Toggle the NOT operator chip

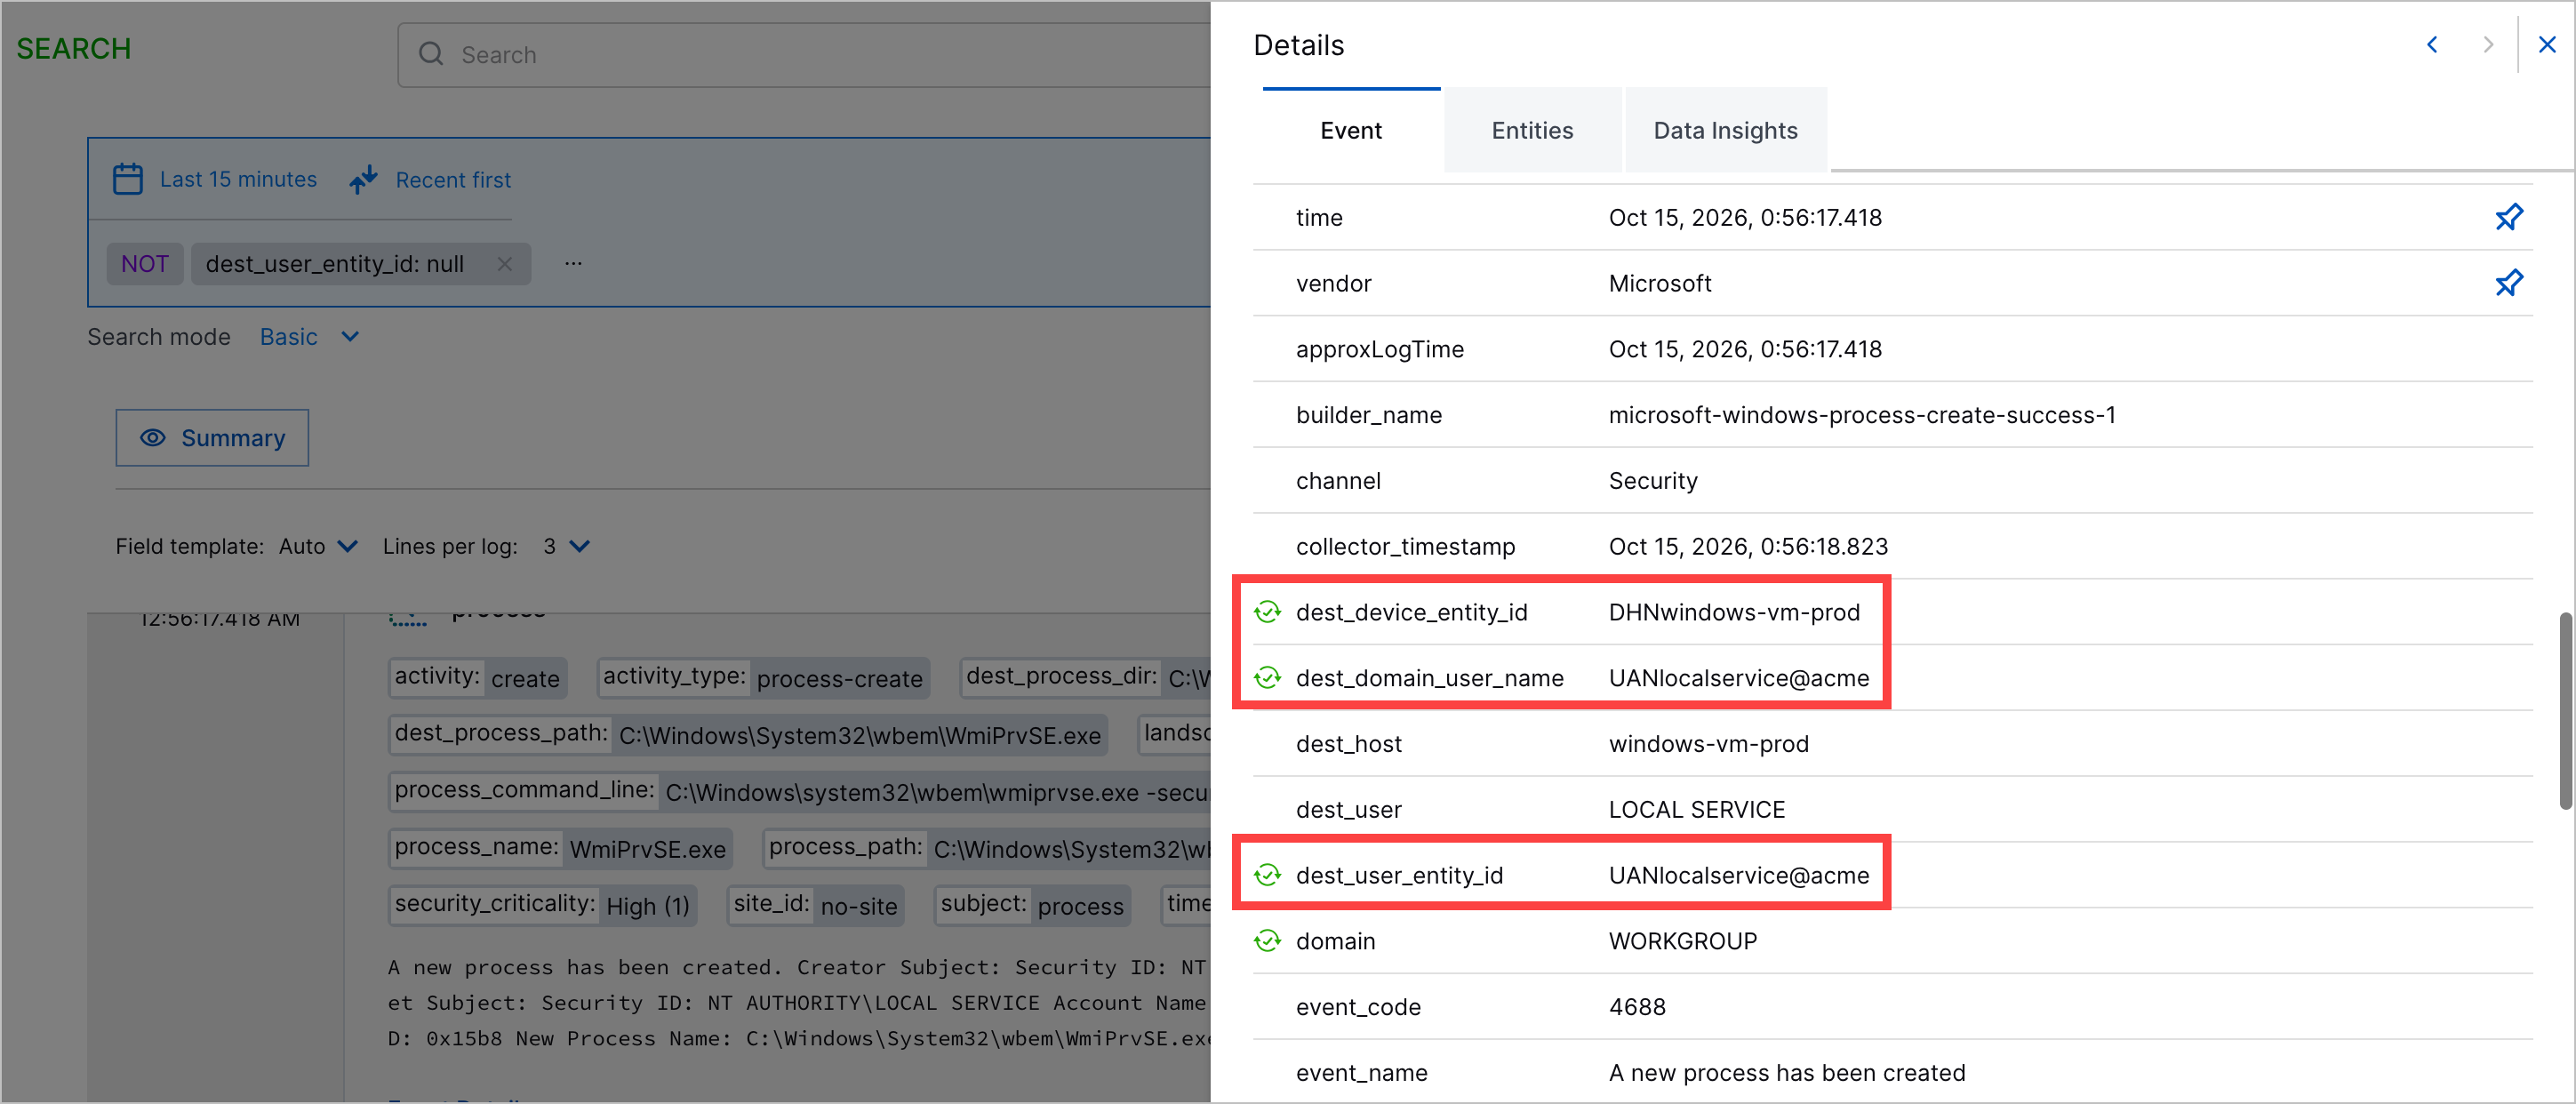pos(145,264)
